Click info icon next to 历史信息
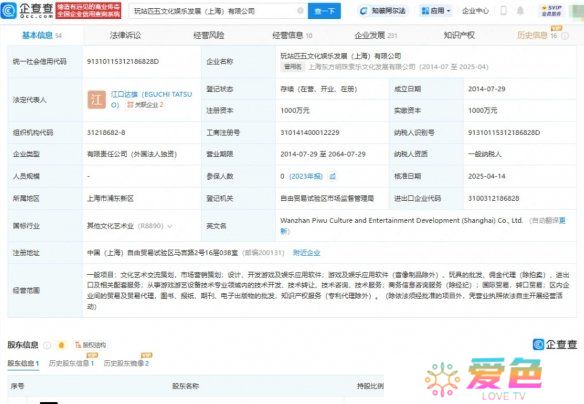Image resolution: width=584 pixels, height=404 pixels. pyautogui.click(x=565, y=36)
